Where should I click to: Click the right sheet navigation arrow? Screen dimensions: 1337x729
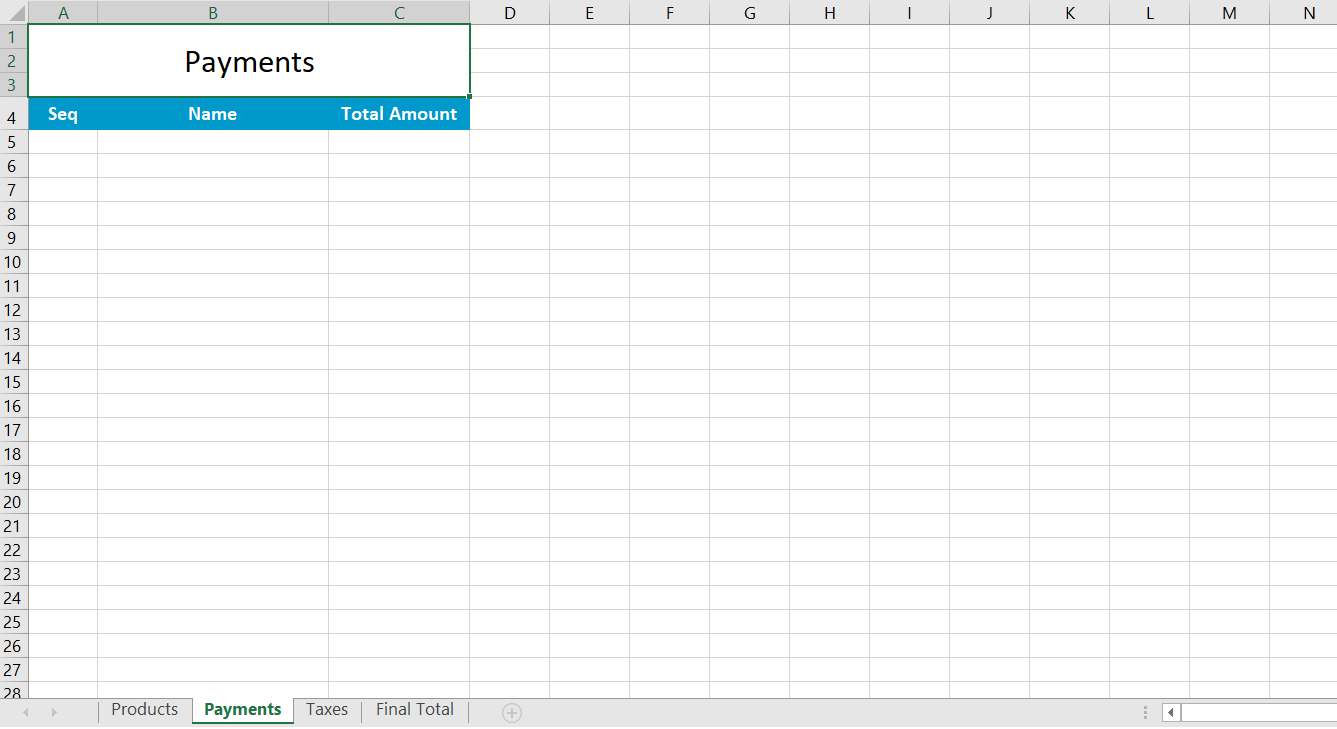53,711
